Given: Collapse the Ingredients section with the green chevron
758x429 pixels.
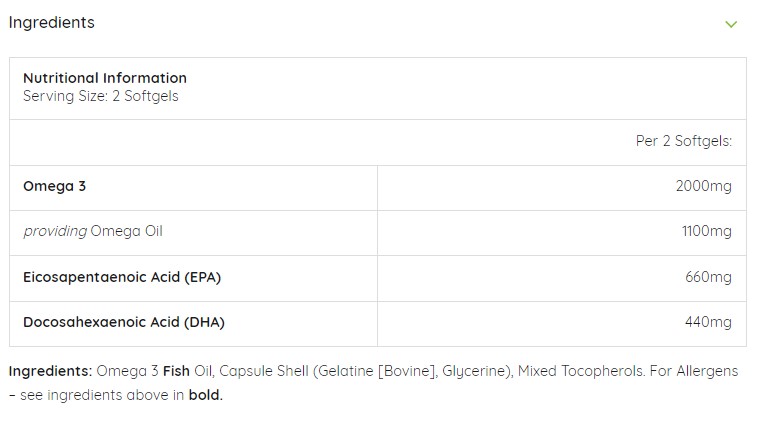Looking at the screenshot, I should pyautogui.click(x=731, y=24).
